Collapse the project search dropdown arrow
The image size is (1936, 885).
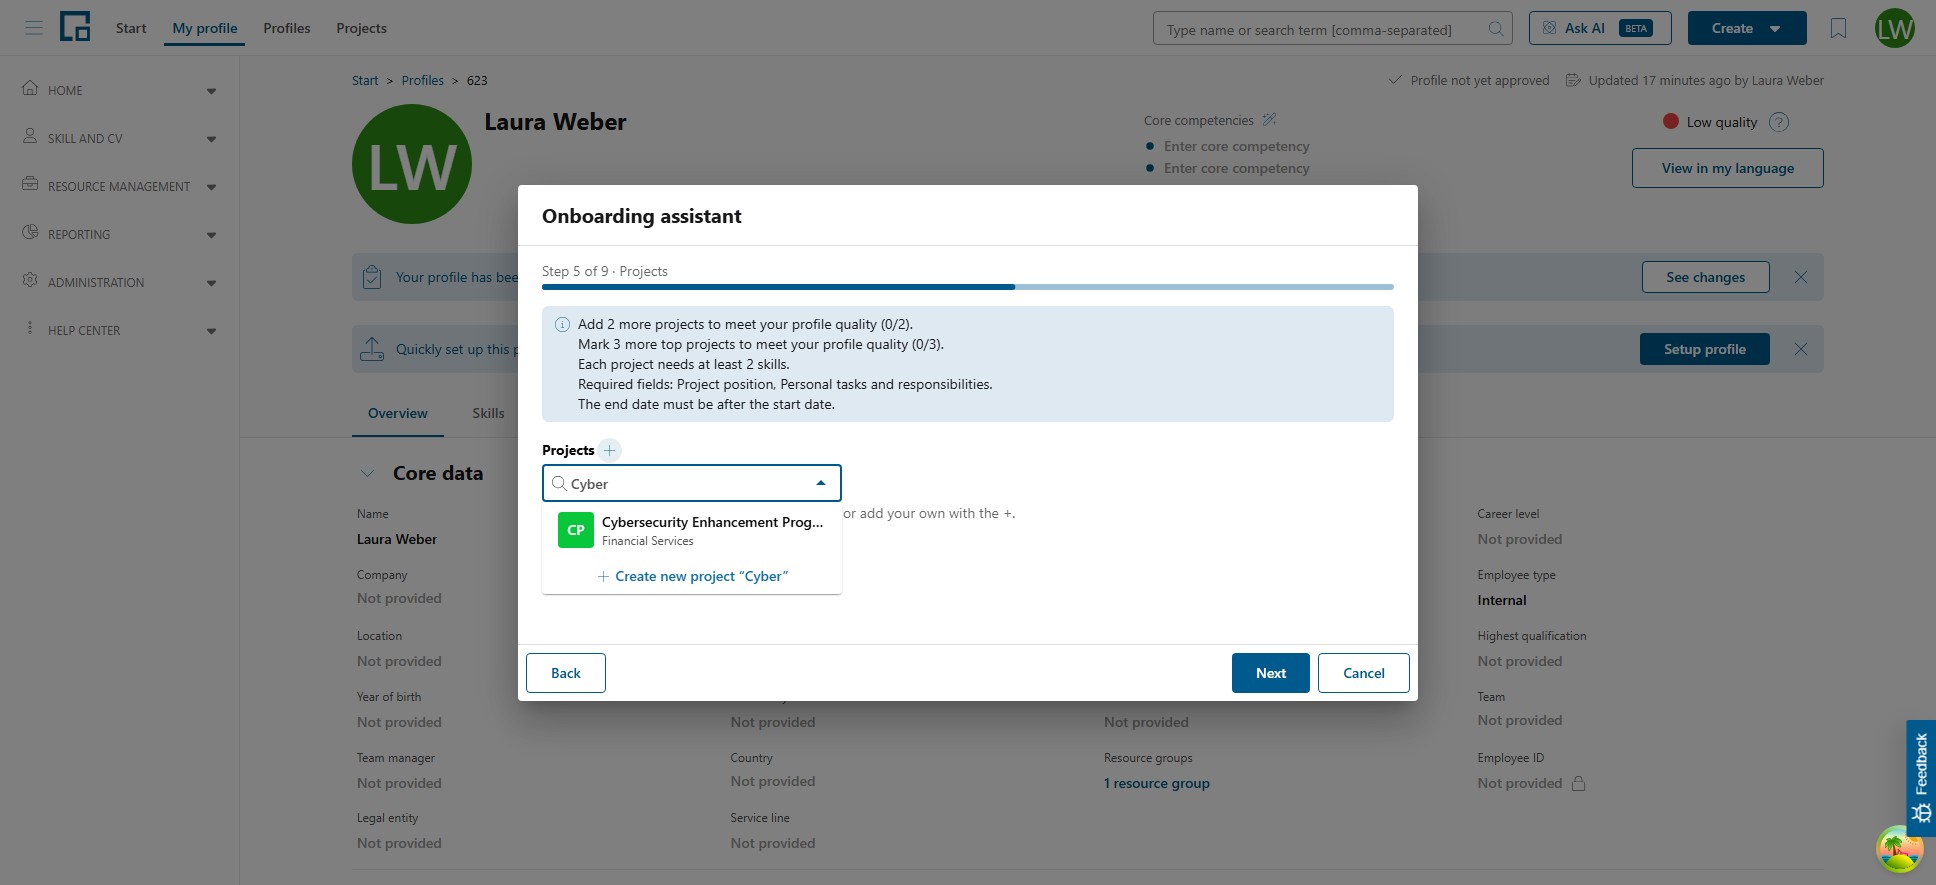pos(821,483)
